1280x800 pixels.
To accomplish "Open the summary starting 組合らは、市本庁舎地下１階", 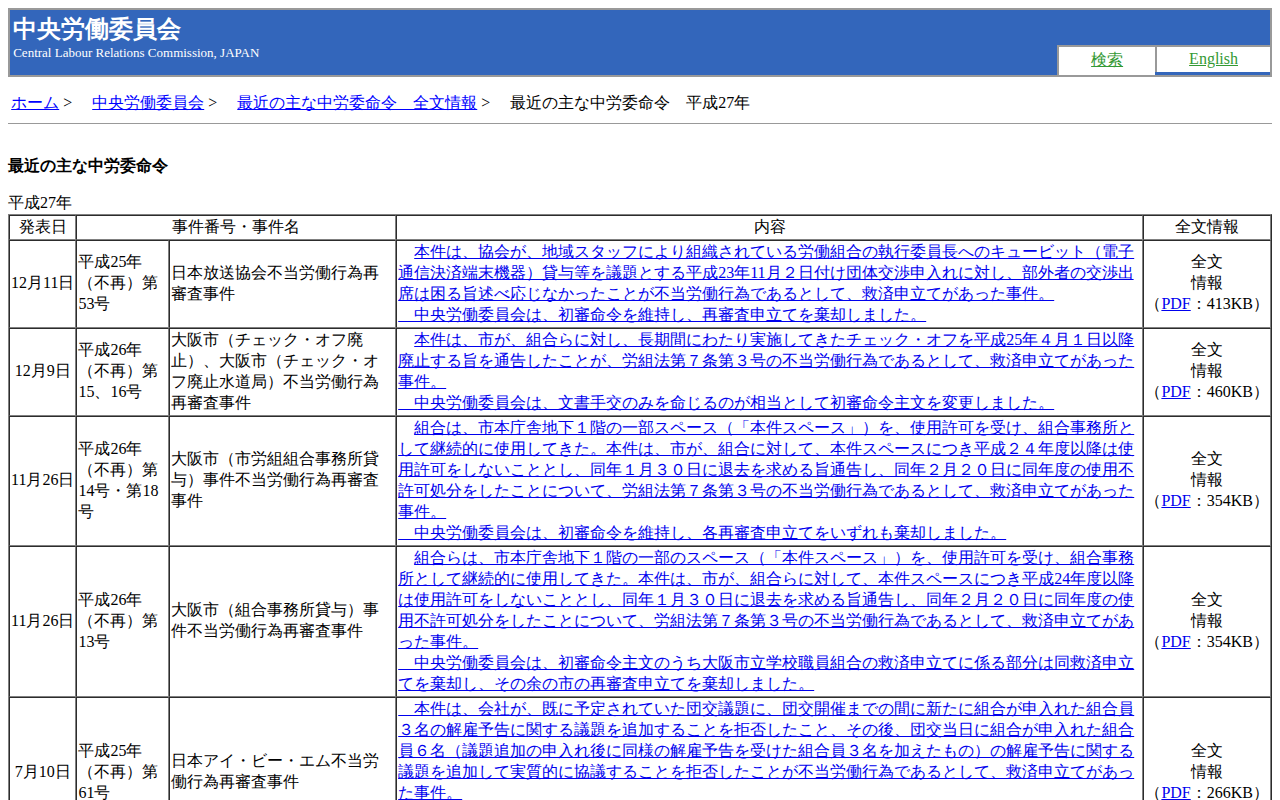I will click(x=766, y=599).
